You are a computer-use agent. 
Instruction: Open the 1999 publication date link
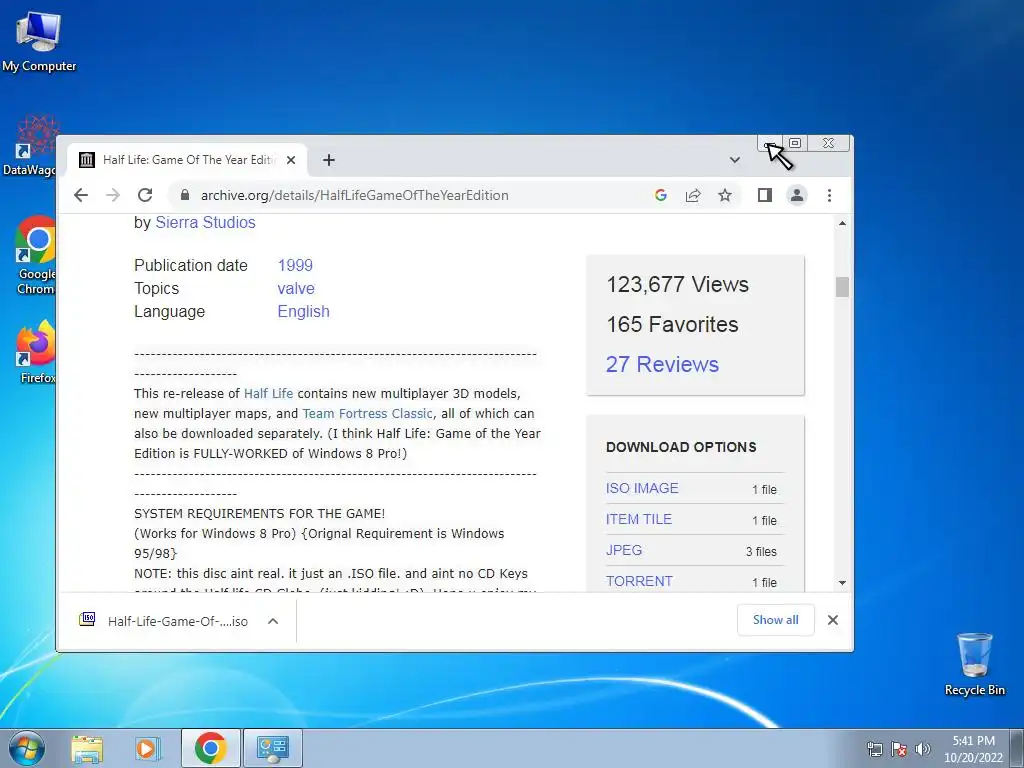295,265
